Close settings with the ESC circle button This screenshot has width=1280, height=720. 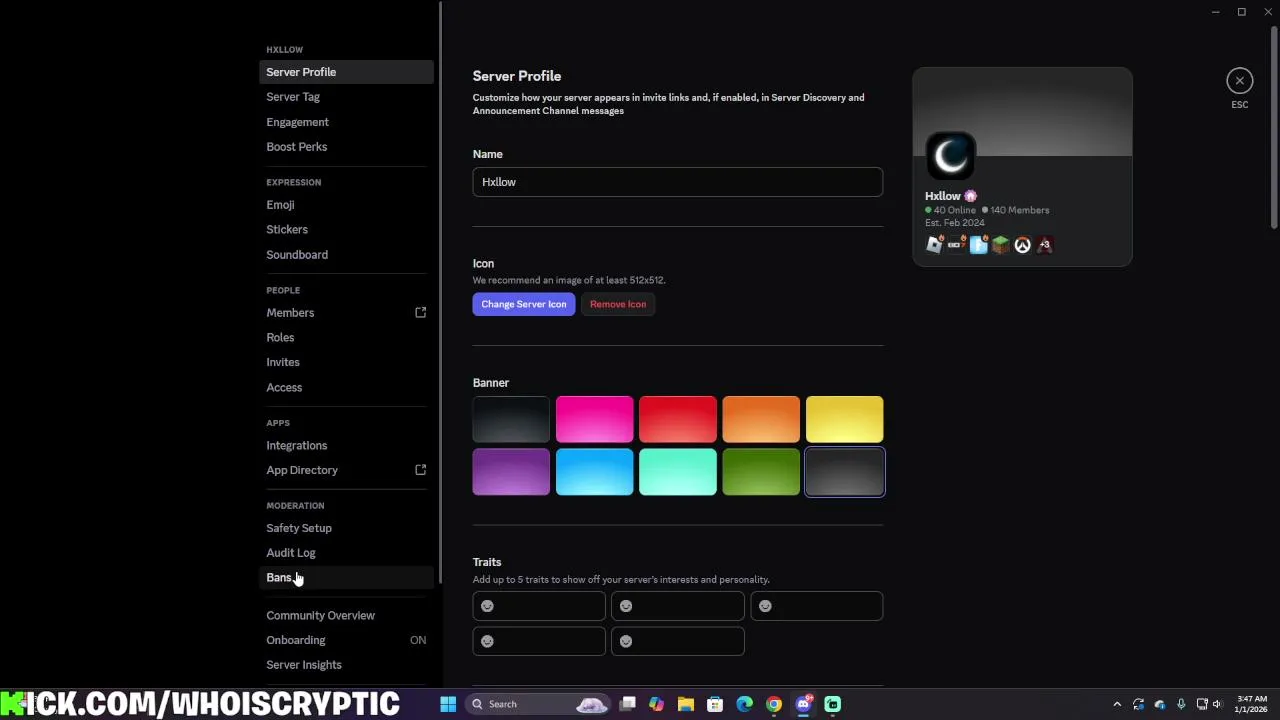(x=1239, y=80)
